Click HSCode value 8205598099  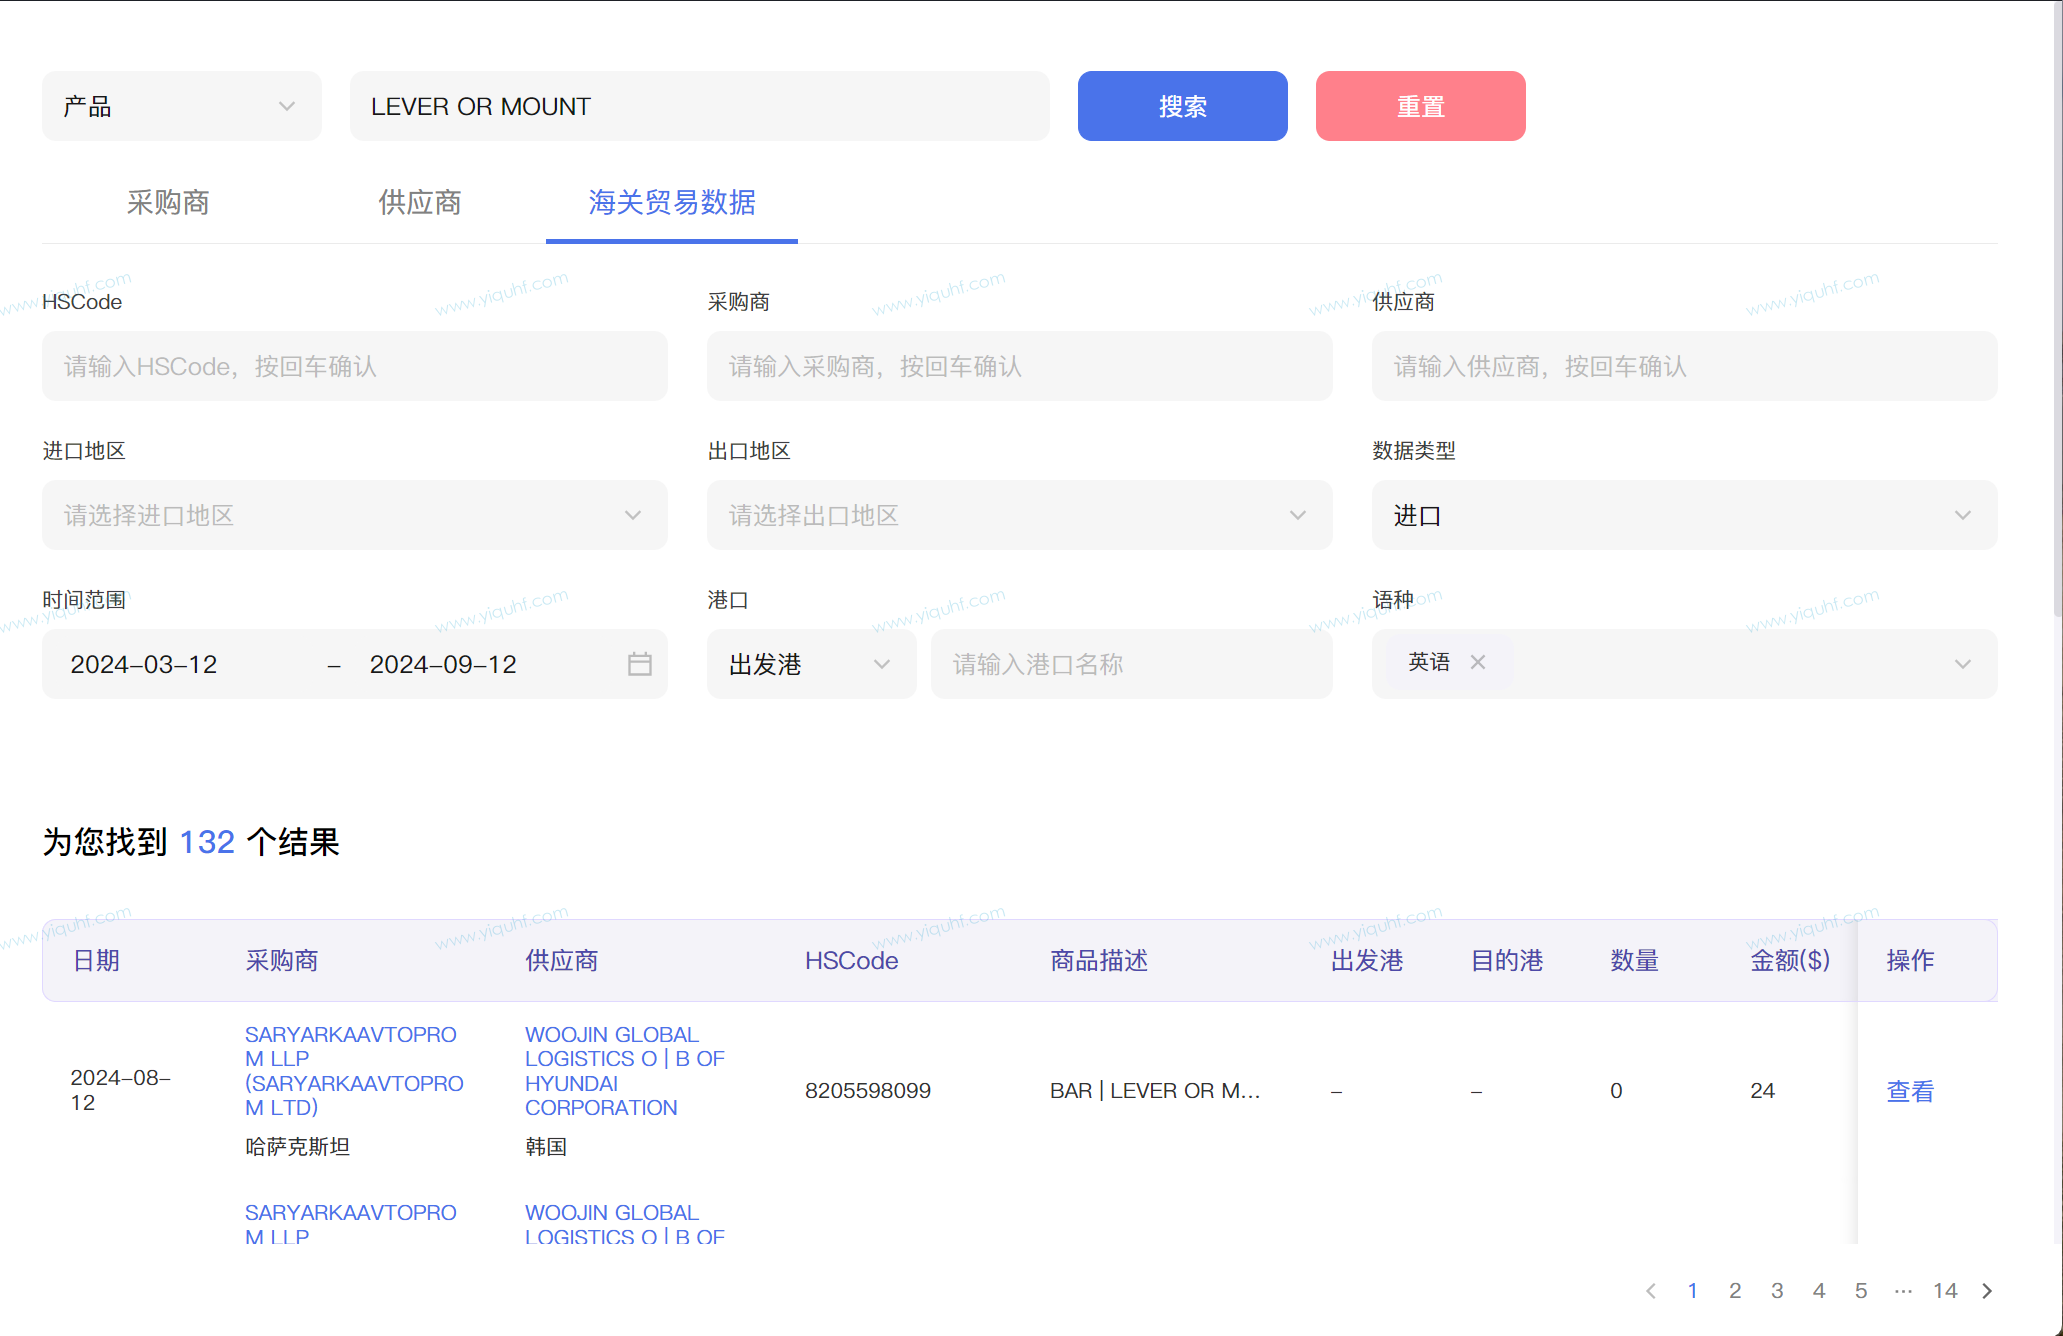(x=868, y=1091)
